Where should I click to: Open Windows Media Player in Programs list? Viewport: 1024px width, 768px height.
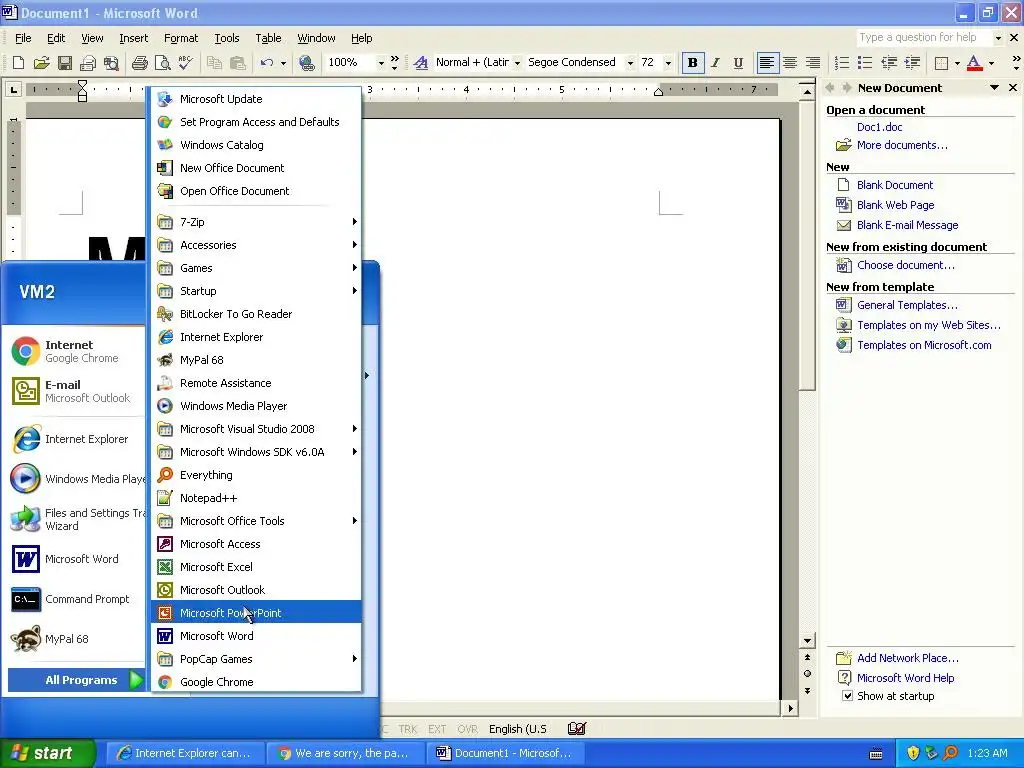(x=256, y=406)
